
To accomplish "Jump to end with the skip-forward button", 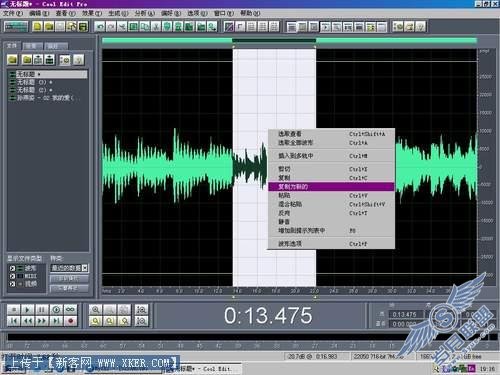I will point(56,321).
